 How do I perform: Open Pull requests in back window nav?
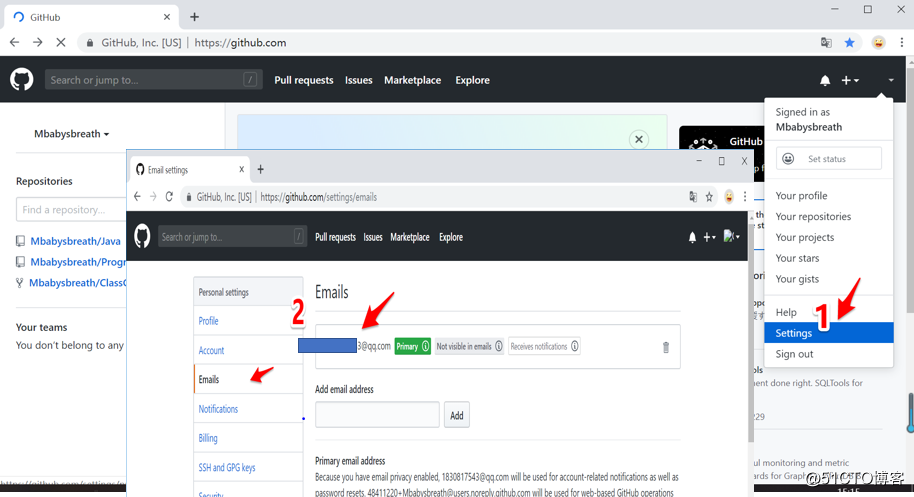coord(304,80)
